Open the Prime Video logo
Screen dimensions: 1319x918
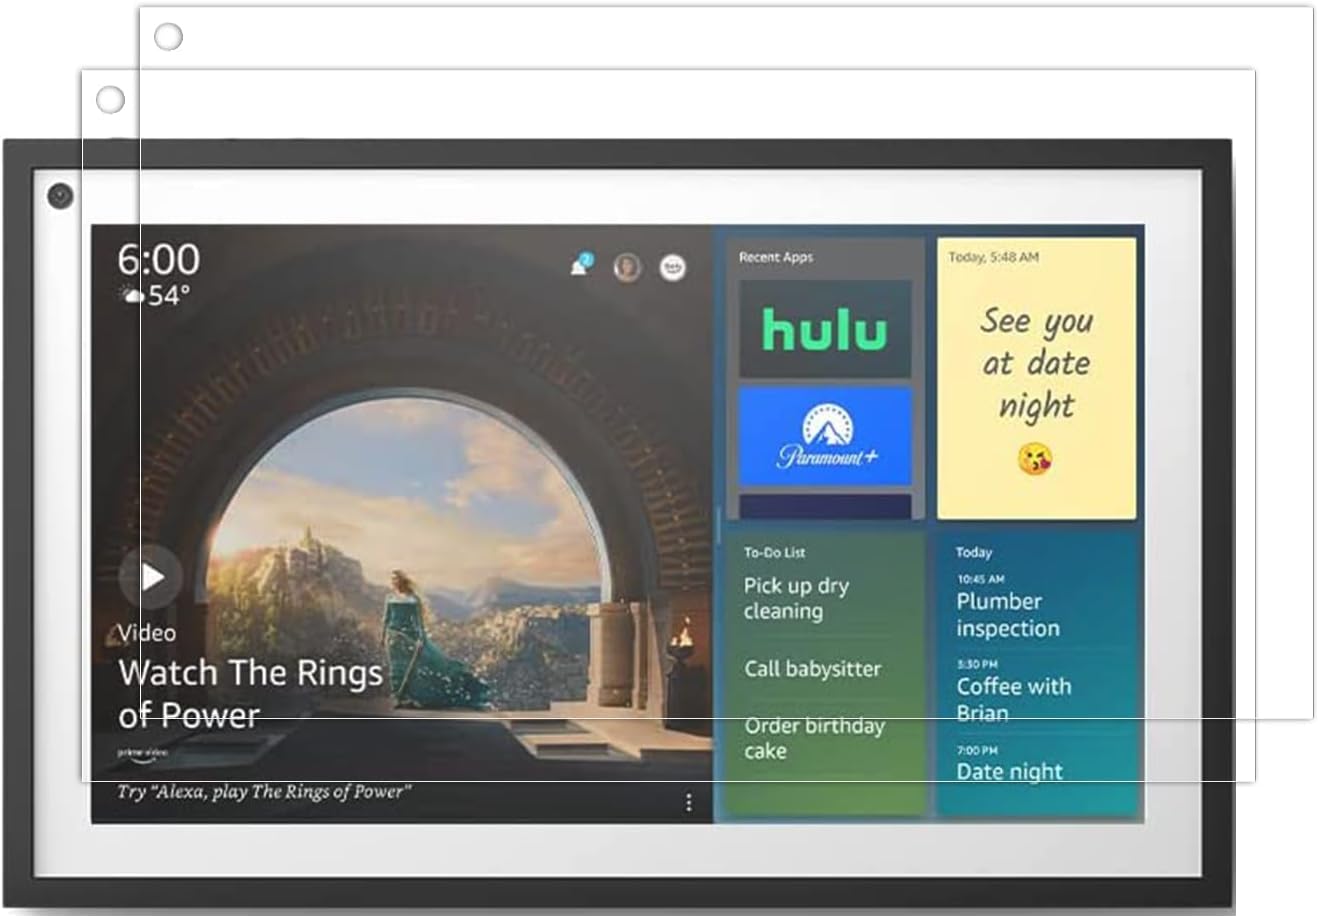tap(143, 753)
